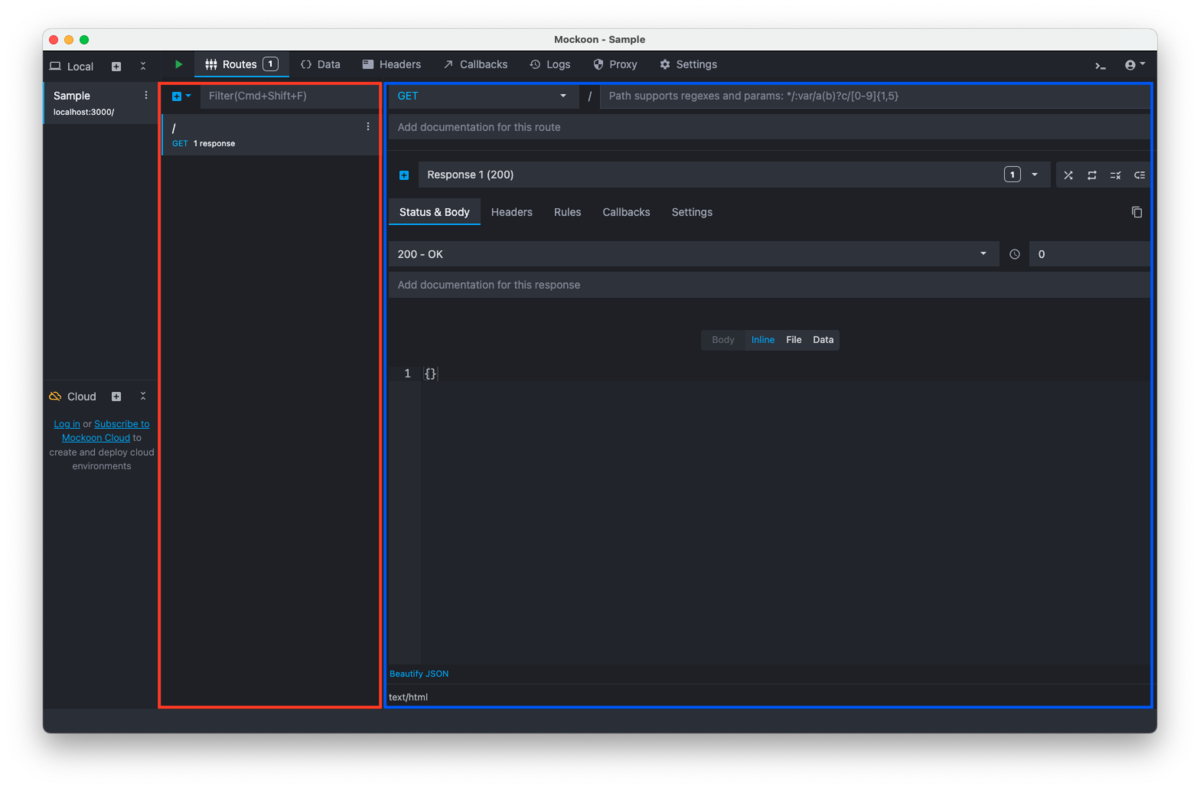Open the Logs tab
1200x790 pixels.
click(x=550, y=65)
